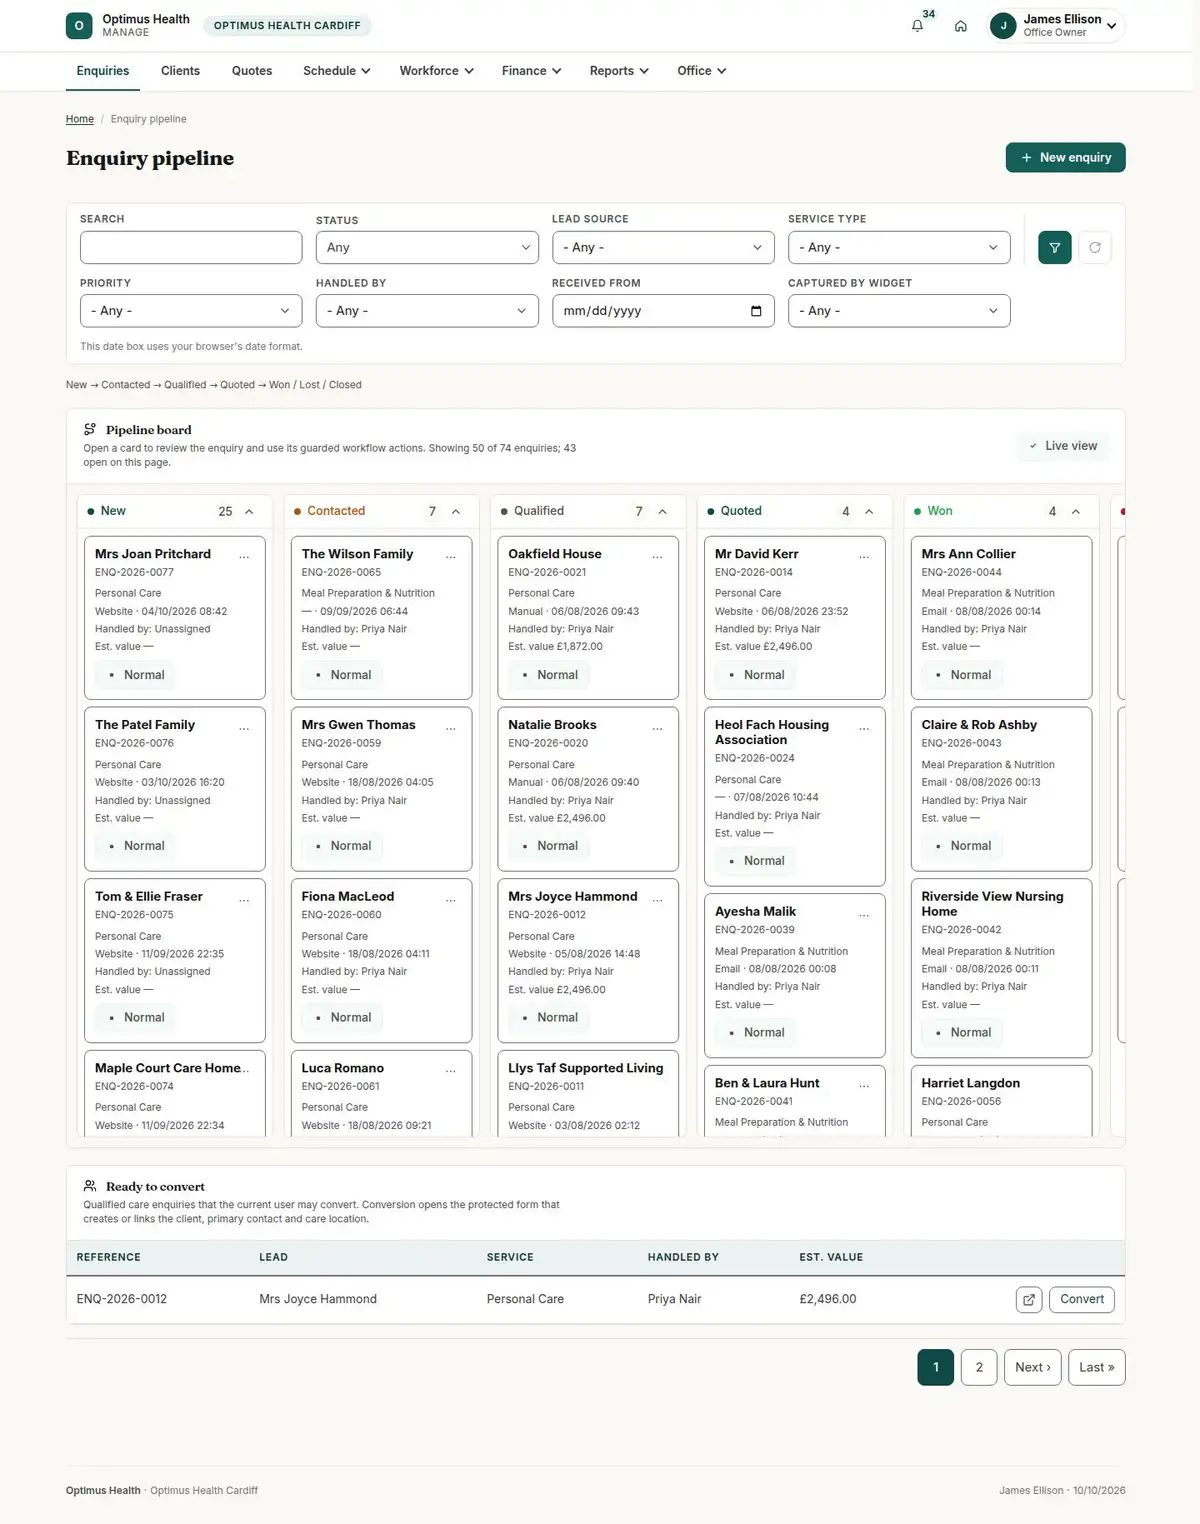Click the Received From date field
This screenshot has width=1200, height=1524.
(663, 311)
